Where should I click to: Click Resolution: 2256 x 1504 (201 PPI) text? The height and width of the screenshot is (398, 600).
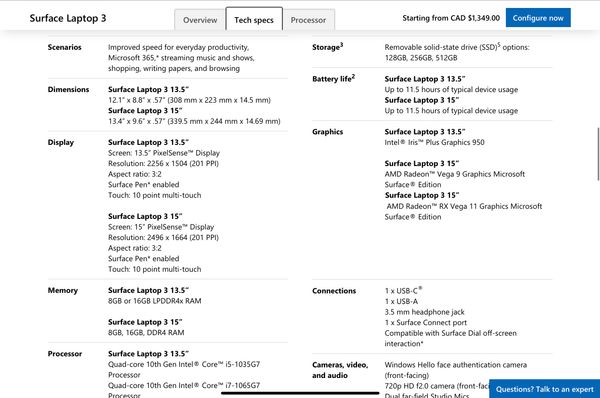(x=163, y=163)
